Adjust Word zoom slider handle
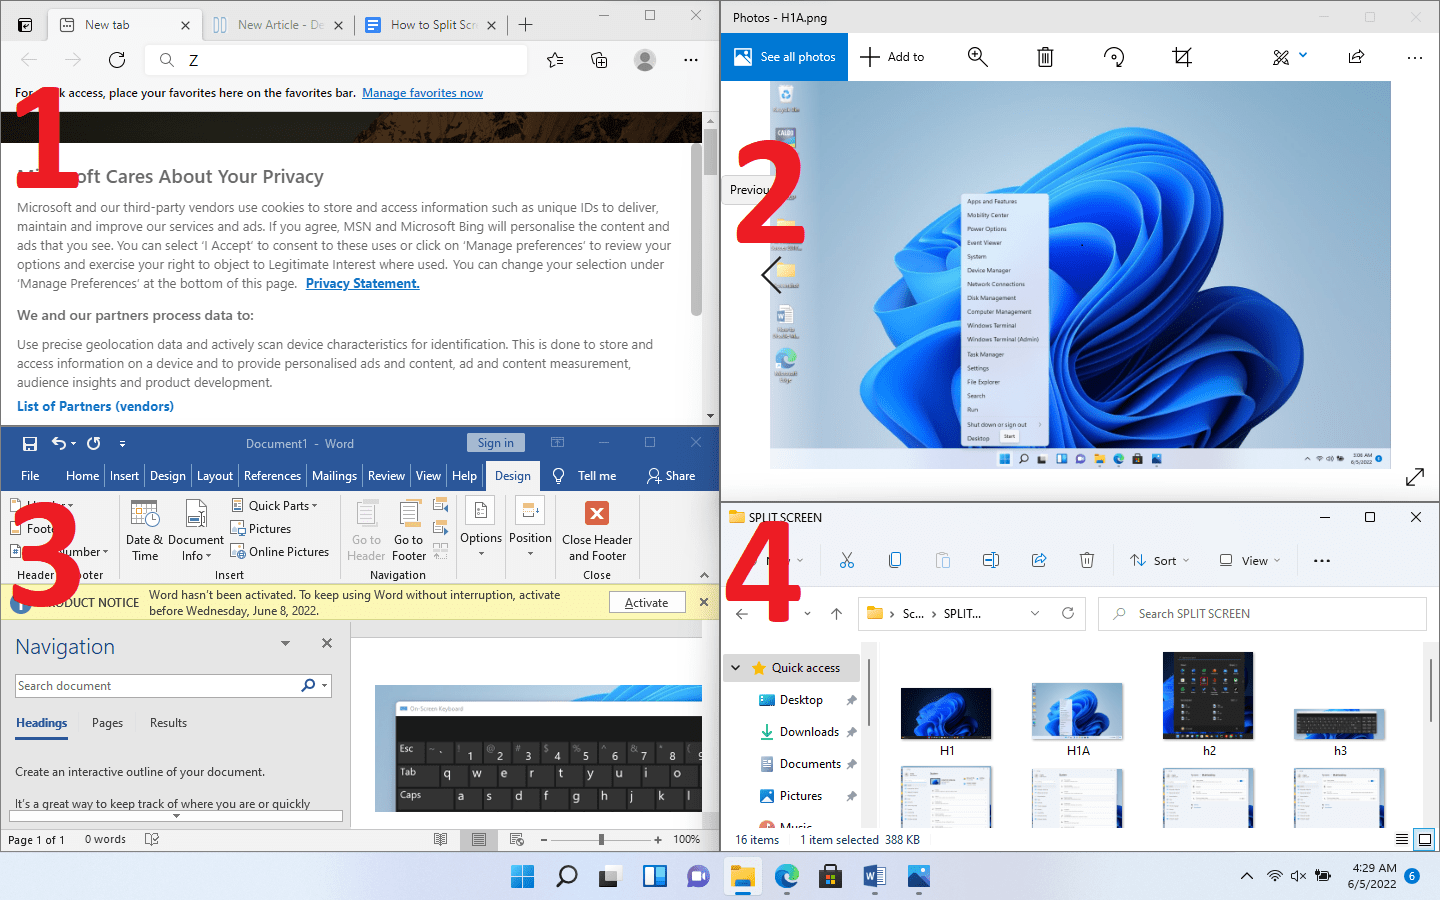Screen dimensions: 1440x900 601,840
